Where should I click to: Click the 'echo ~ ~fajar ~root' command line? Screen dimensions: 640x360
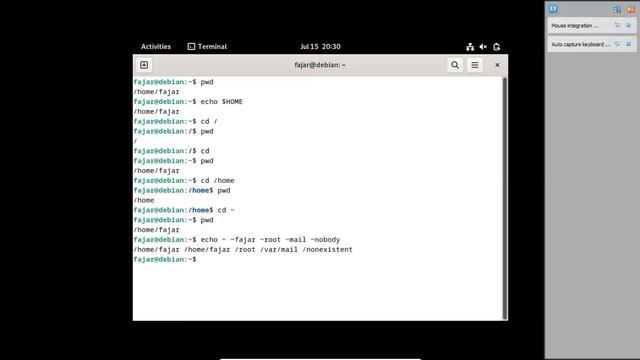coord(237,240)
